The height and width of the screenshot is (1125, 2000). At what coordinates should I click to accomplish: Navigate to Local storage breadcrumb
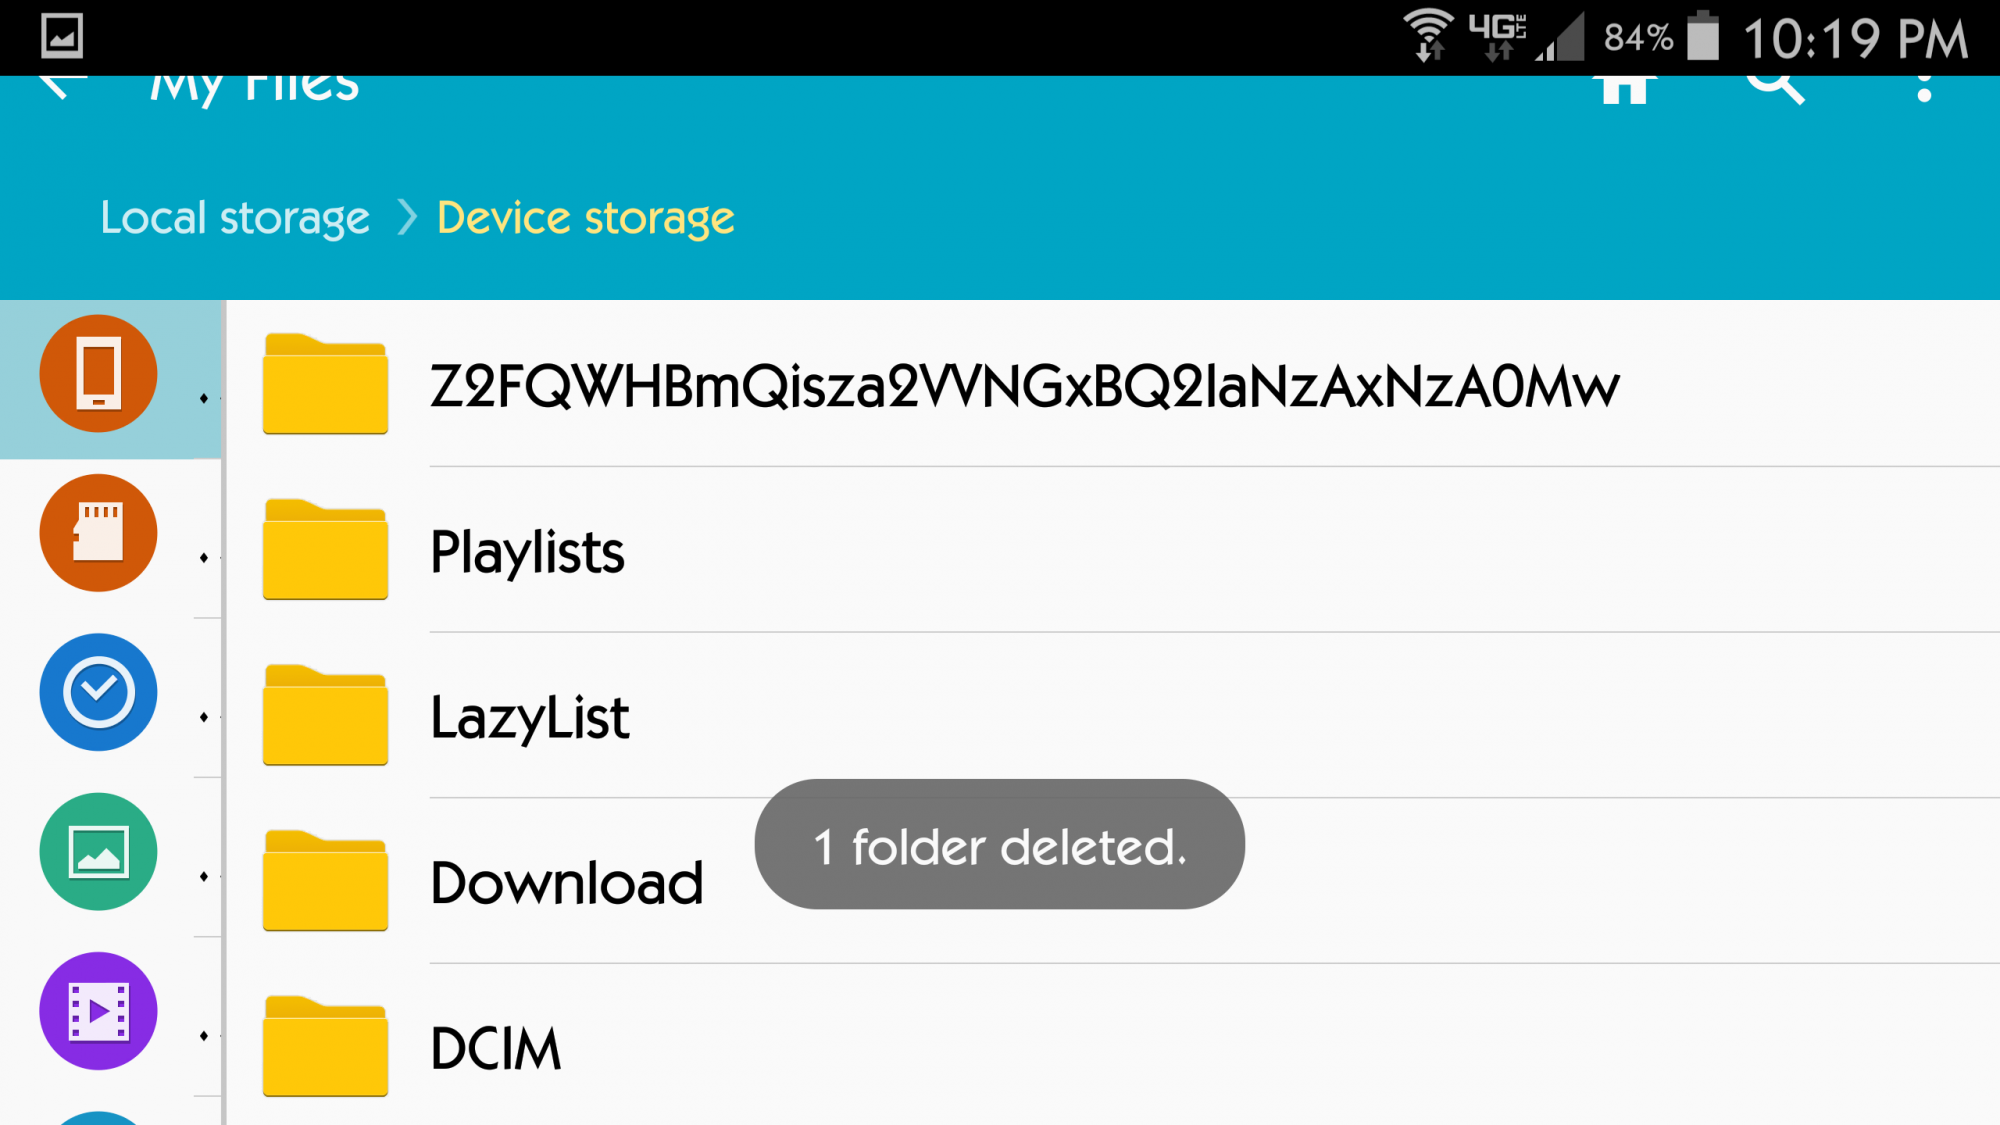(235, 218)
